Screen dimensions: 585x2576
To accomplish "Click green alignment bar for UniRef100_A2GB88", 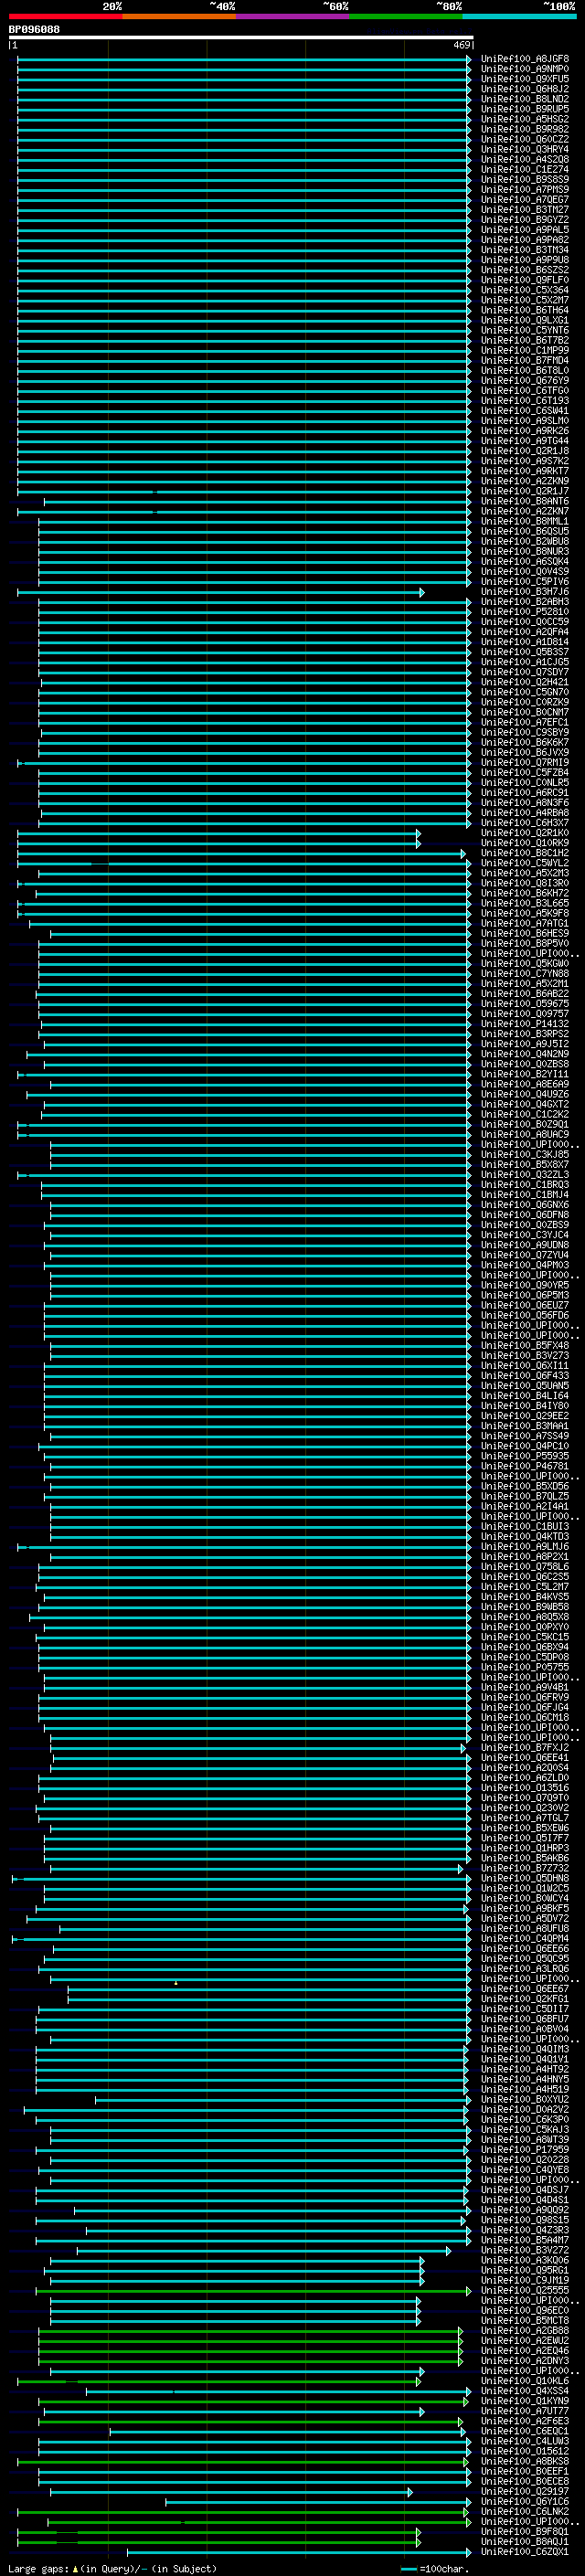I will coord(250,2331).
